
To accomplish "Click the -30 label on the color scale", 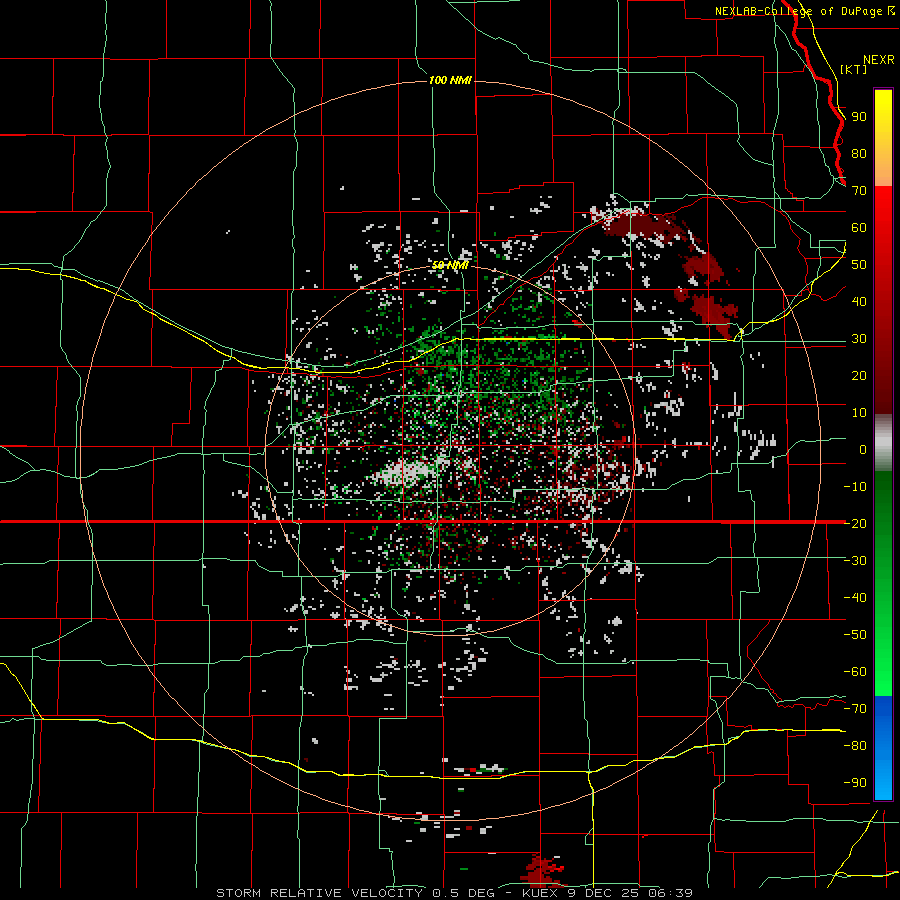I will tap(855, 561).
